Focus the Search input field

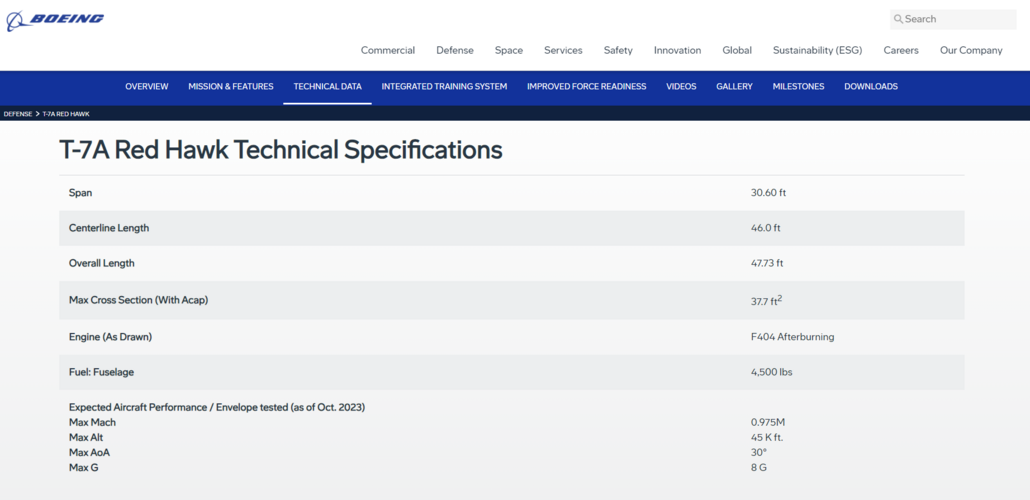click(x=953, y=19)
